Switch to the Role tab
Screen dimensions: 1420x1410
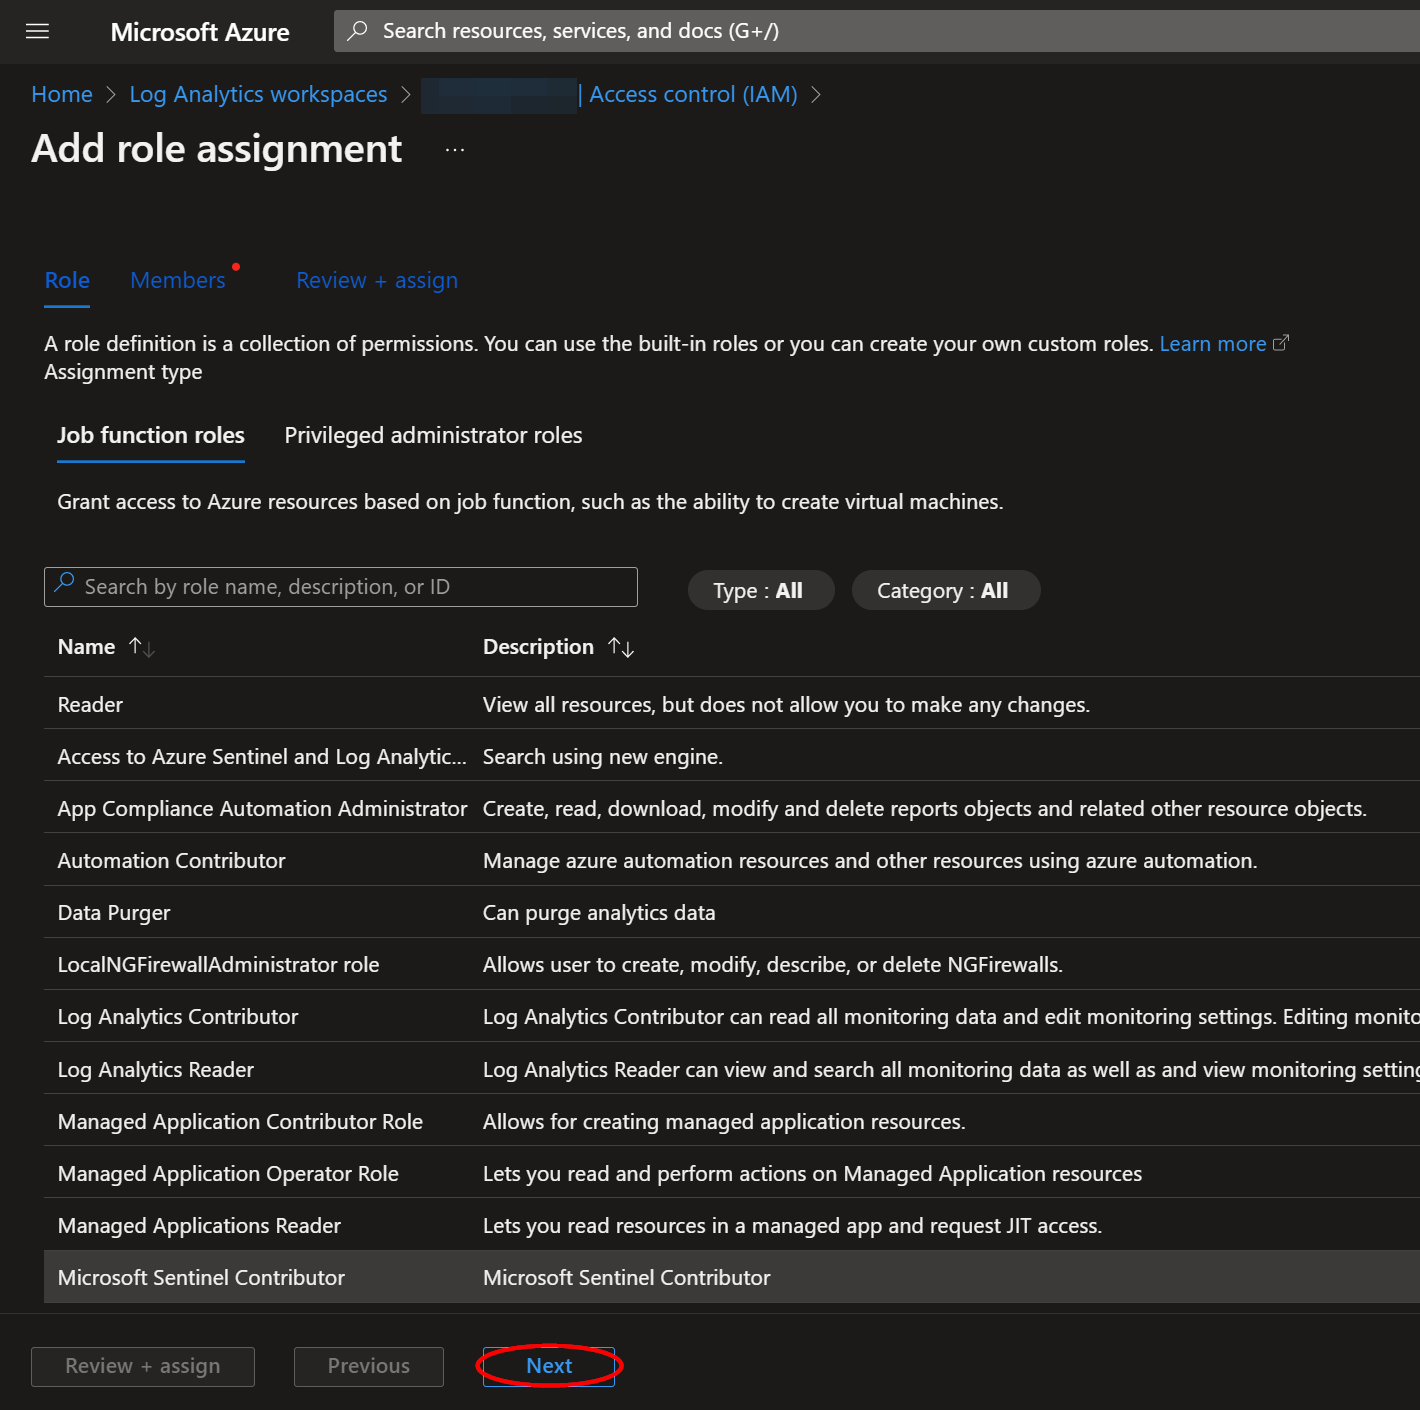coord(67,281)
